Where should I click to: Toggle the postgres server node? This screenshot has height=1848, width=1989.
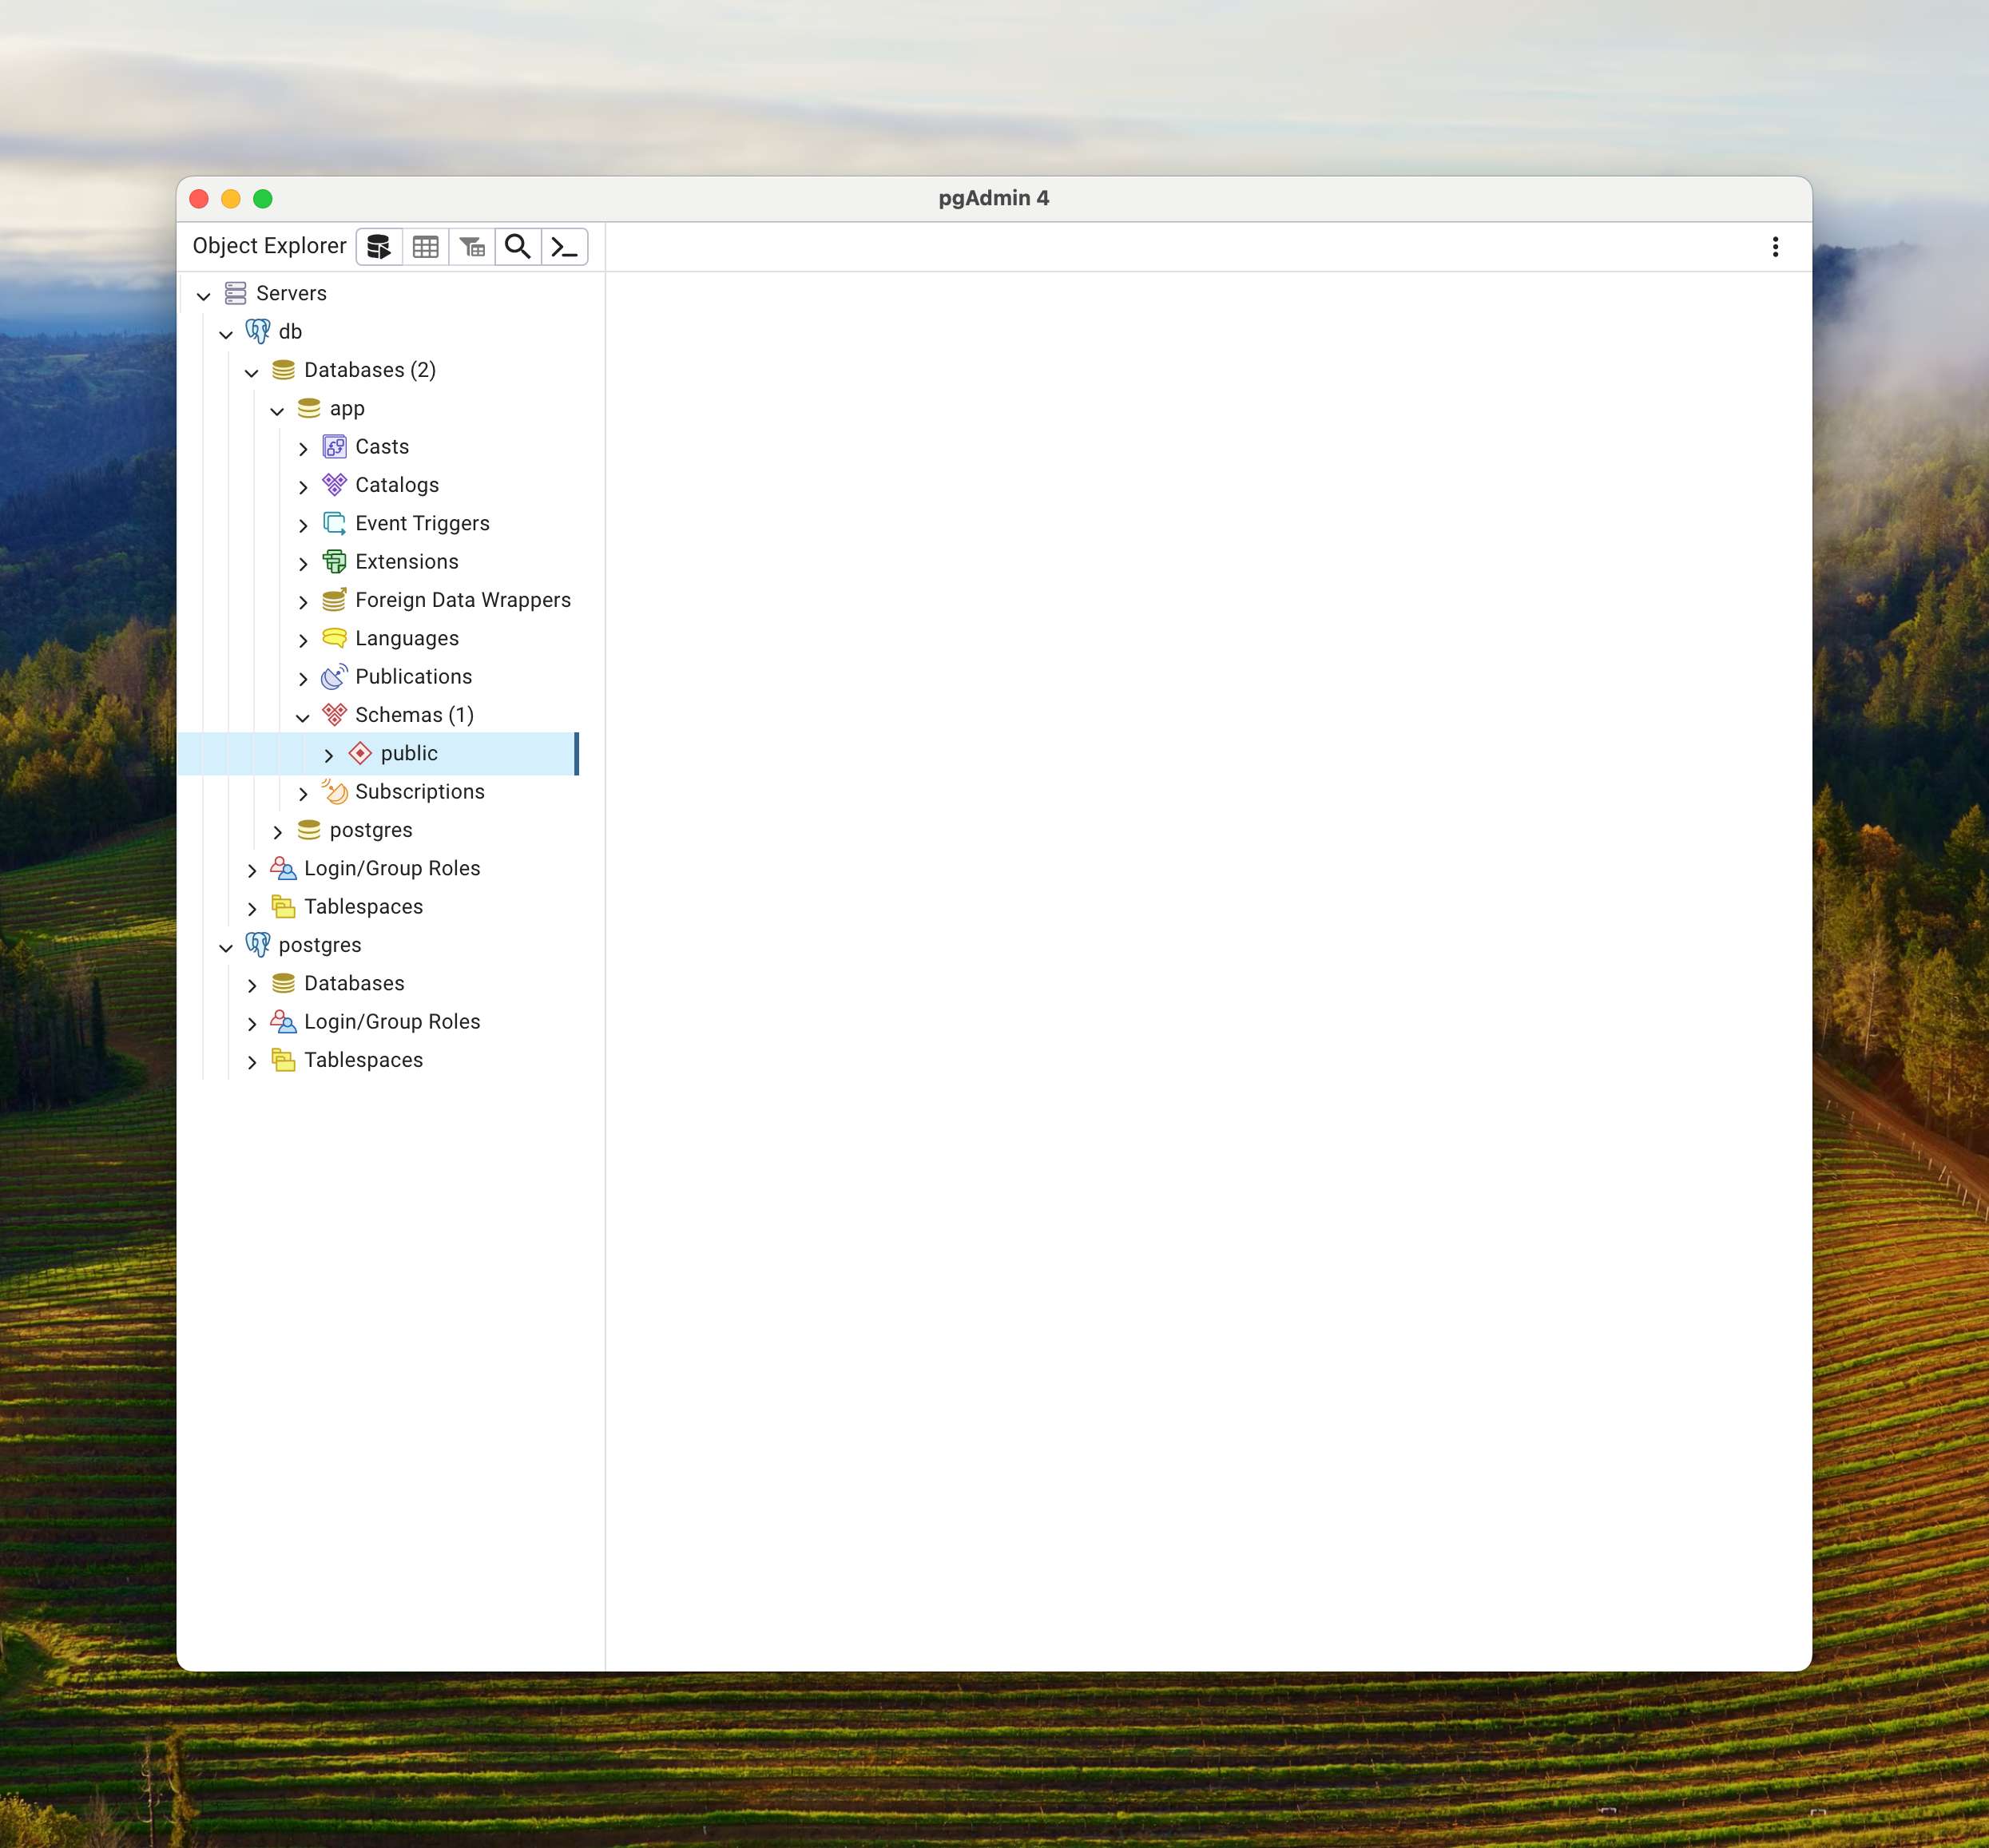pos(228,945)
